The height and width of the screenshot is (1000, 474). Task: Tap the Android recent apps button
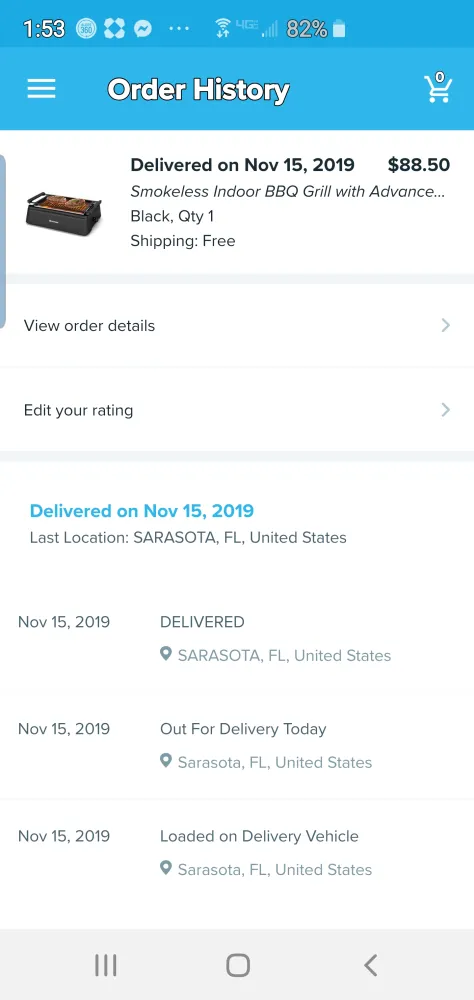[x=106, y=965]
